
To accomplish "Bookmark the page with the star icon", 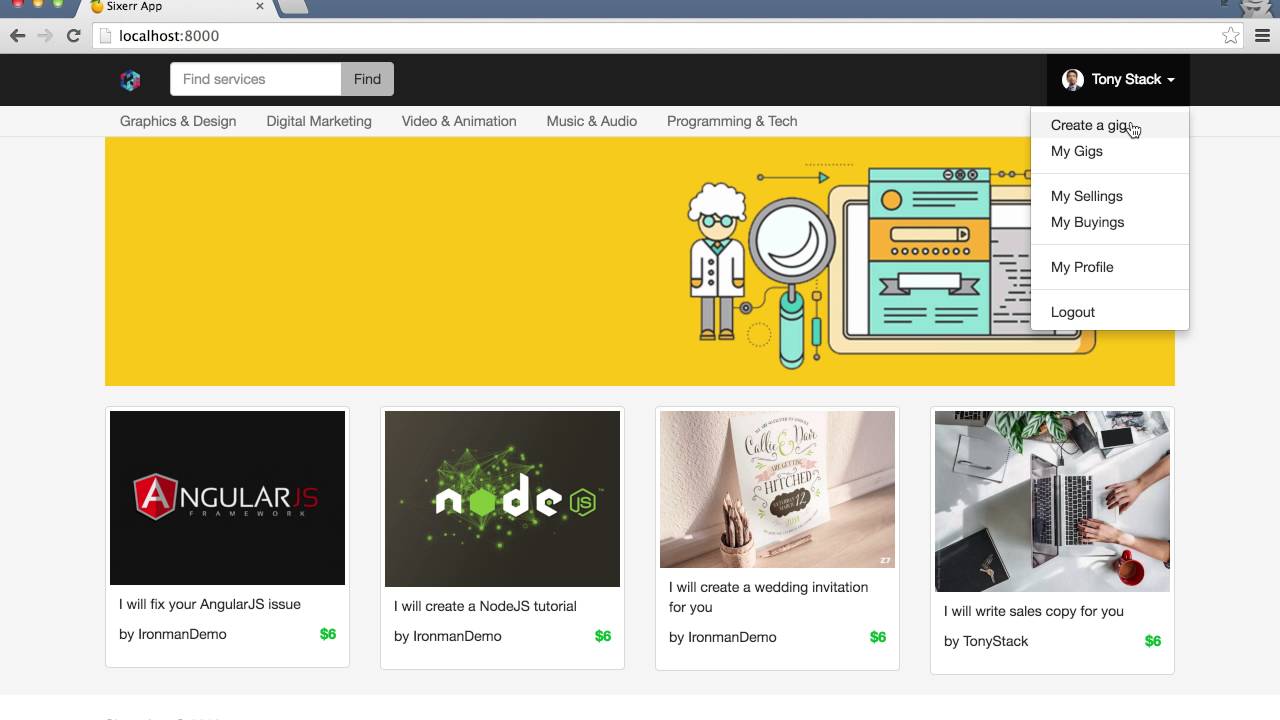I will (1231, 36).
